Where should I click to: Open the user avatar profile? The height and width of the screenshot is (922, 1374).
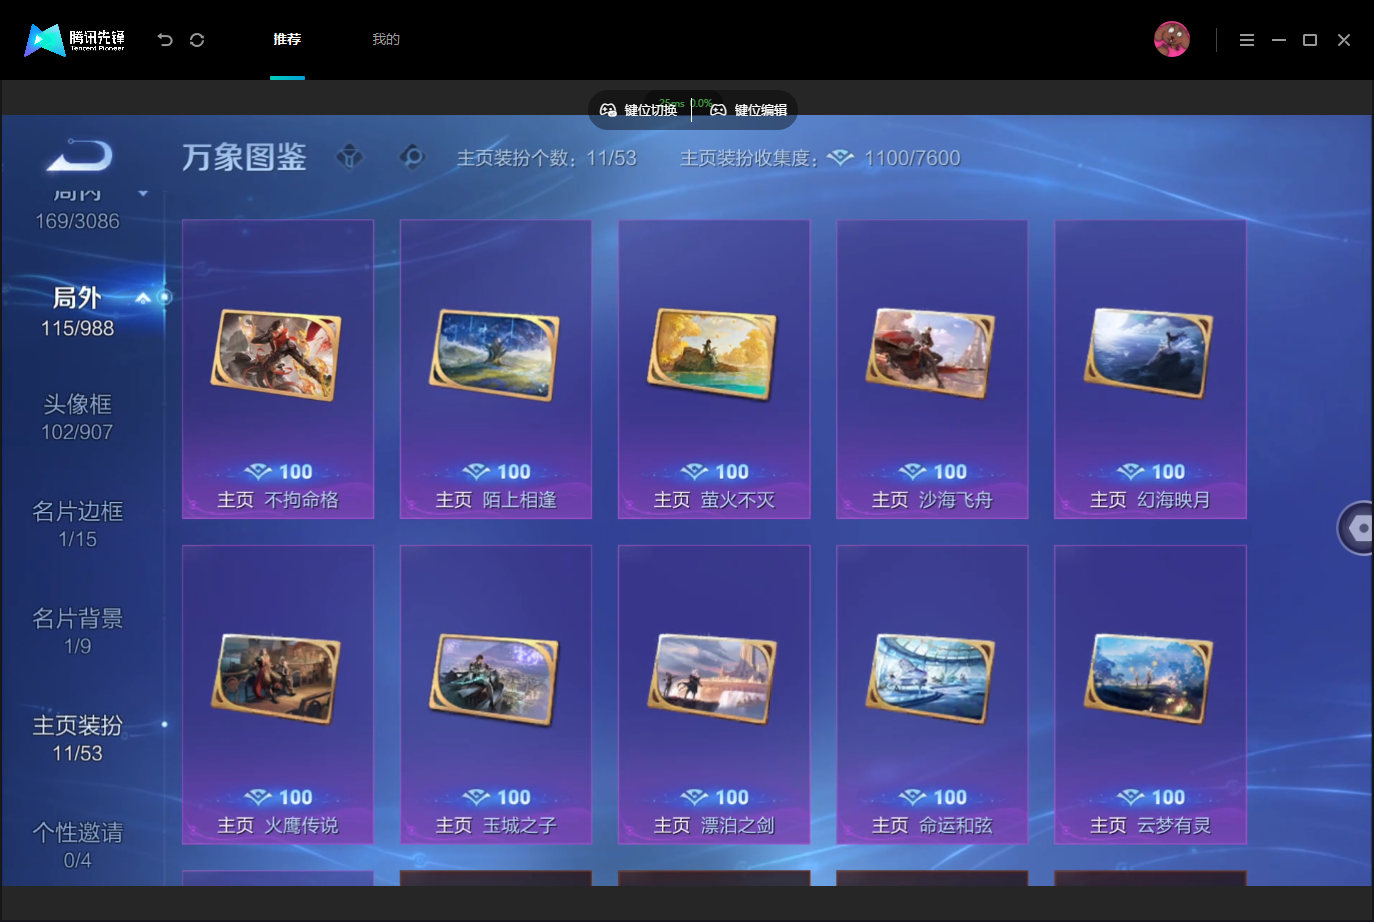click(x=1171, y=39)
